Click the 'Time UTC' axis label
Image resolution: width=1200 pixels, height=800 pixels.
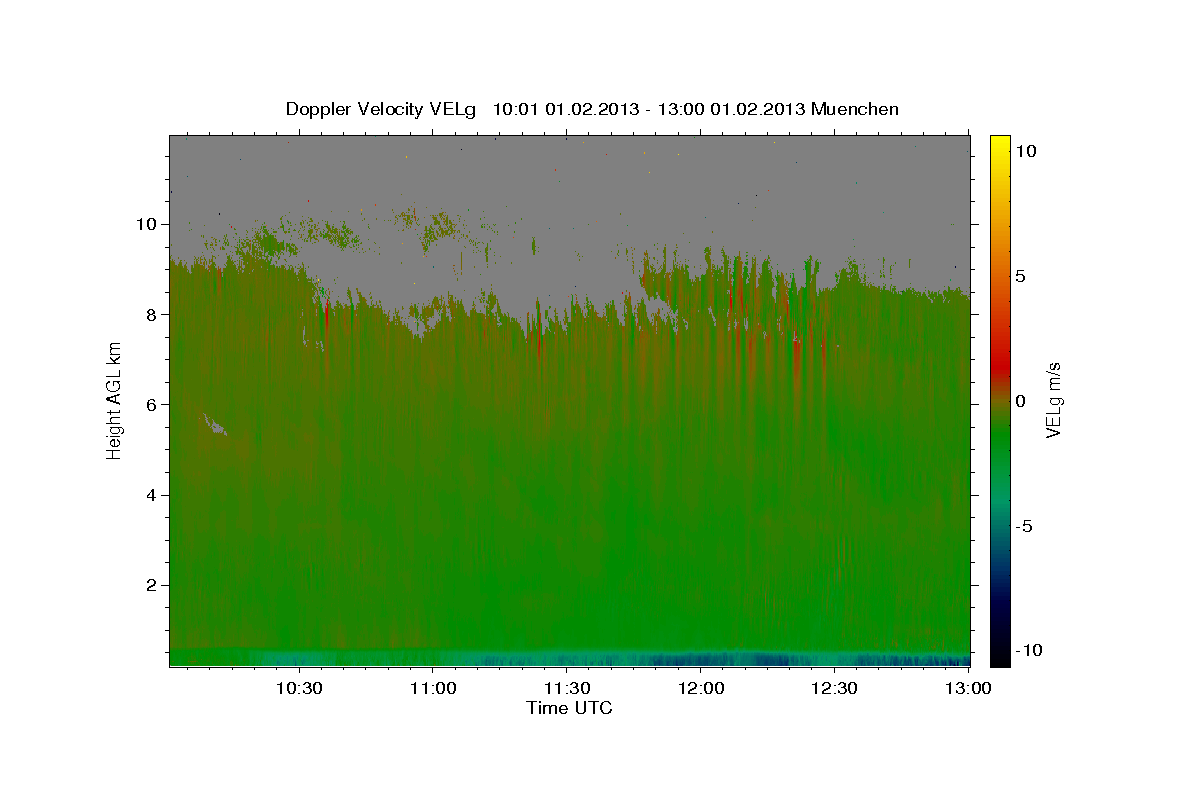(x=569, y=708)
